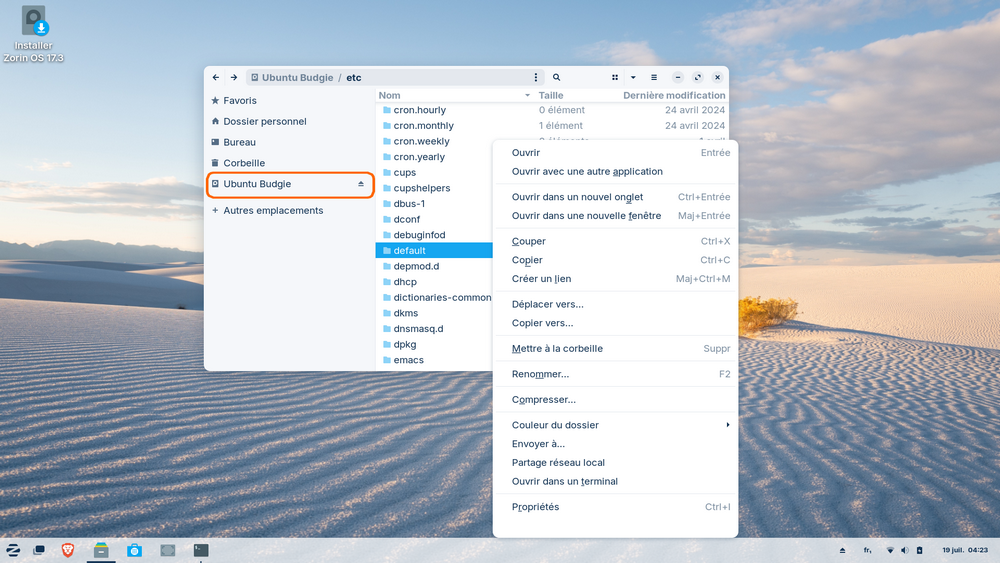
Task: Expand the view options dropdown arrow
Action: click(633, 77)
